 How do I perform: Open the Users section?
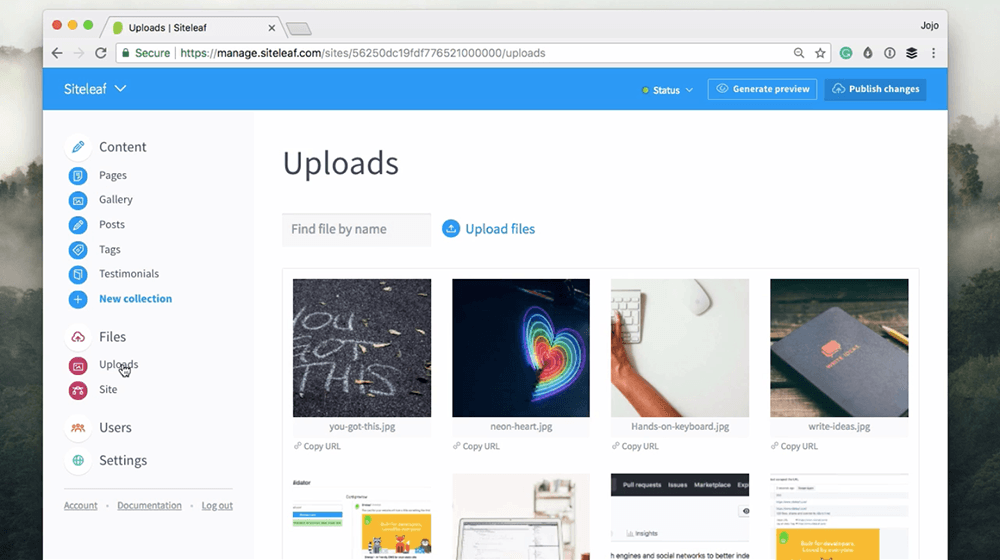(x=115, y=427)
